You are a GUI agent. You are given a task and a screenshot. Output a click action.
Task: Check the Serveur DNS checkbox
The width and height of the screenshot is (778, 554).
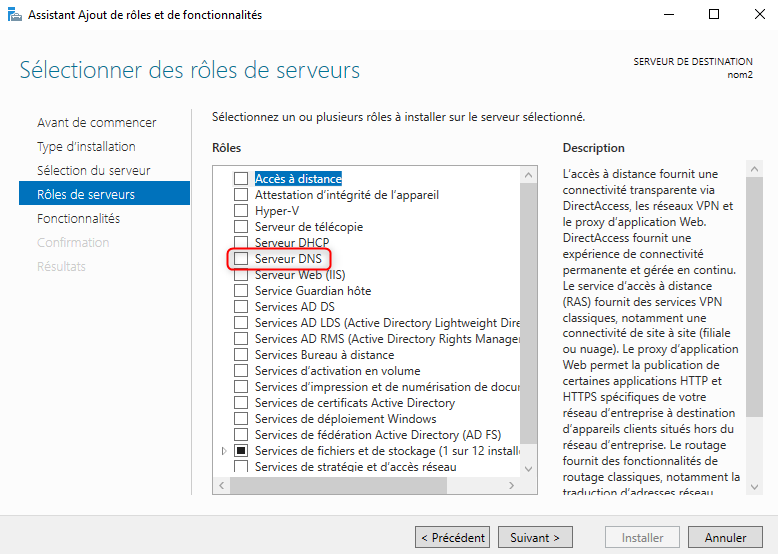(x=241, y=258)
